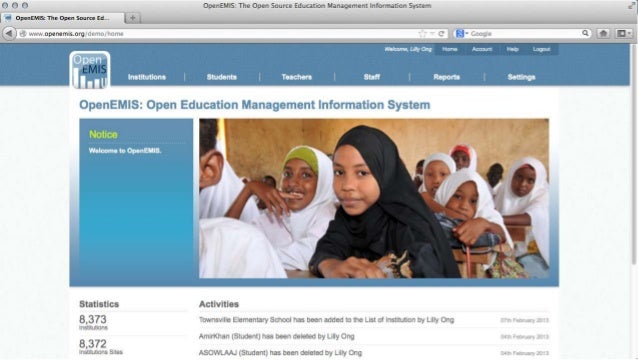
Task: Click the Help link
Action: click(x=512, y=49)
